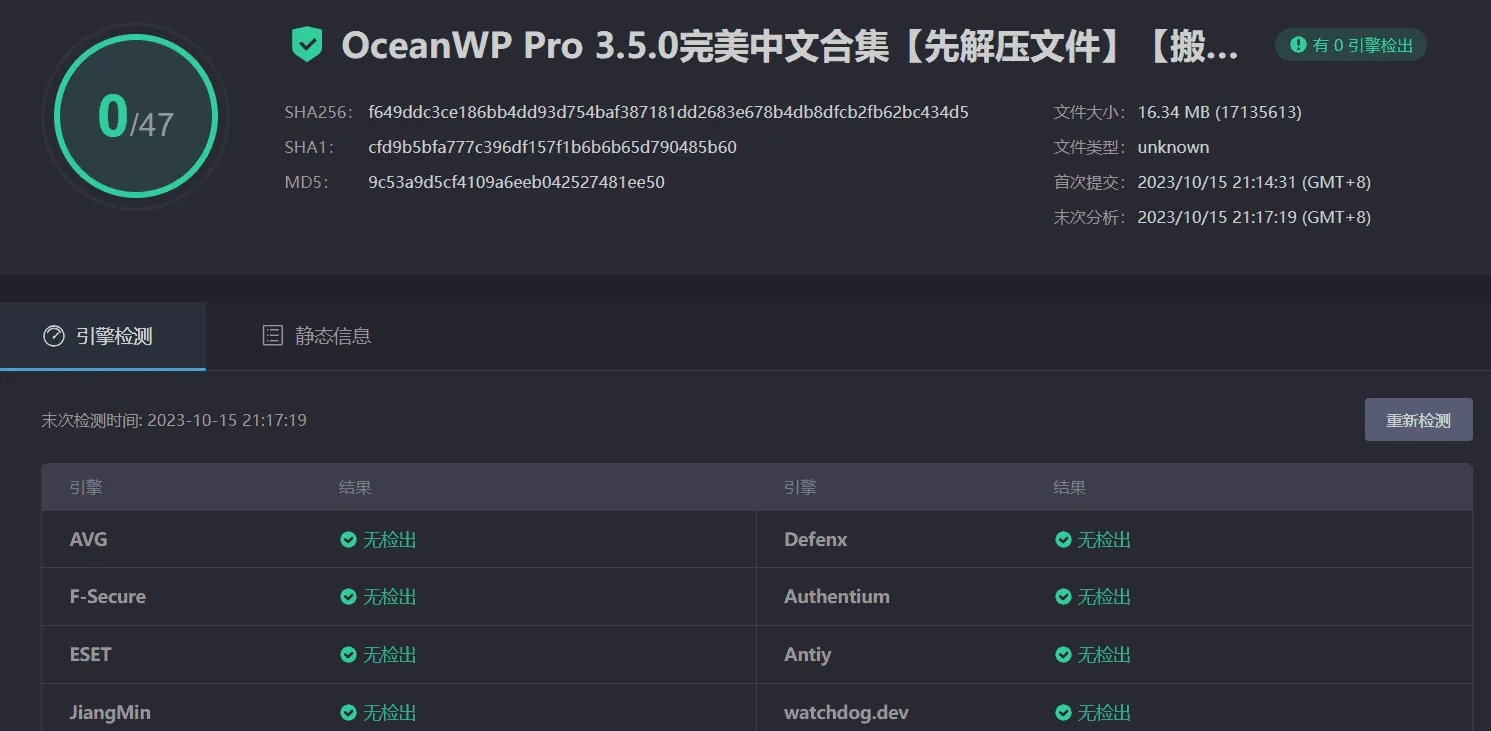Viewport: 1491px width, 731px height.
Task: Click the 无检出 result text for Antiy
Action: point(1104,655)
